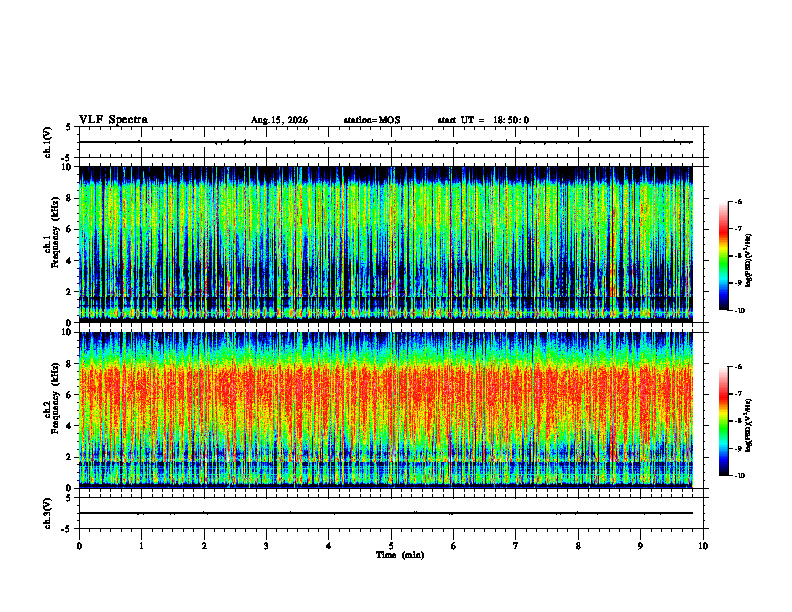Select the start time value "18:50:0"
The image size is (792, 612).
click(511, 120)
